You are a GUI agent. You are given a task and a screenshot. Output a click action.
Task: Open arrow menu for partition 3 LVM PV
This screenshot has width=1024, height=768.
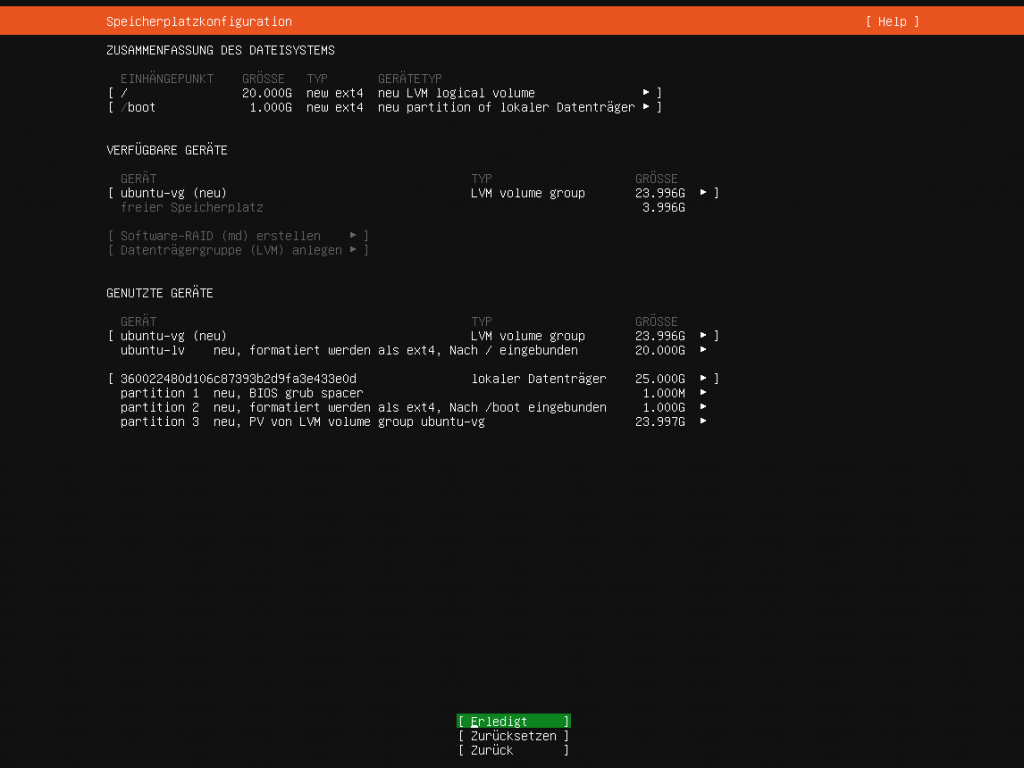pos(704,422)
